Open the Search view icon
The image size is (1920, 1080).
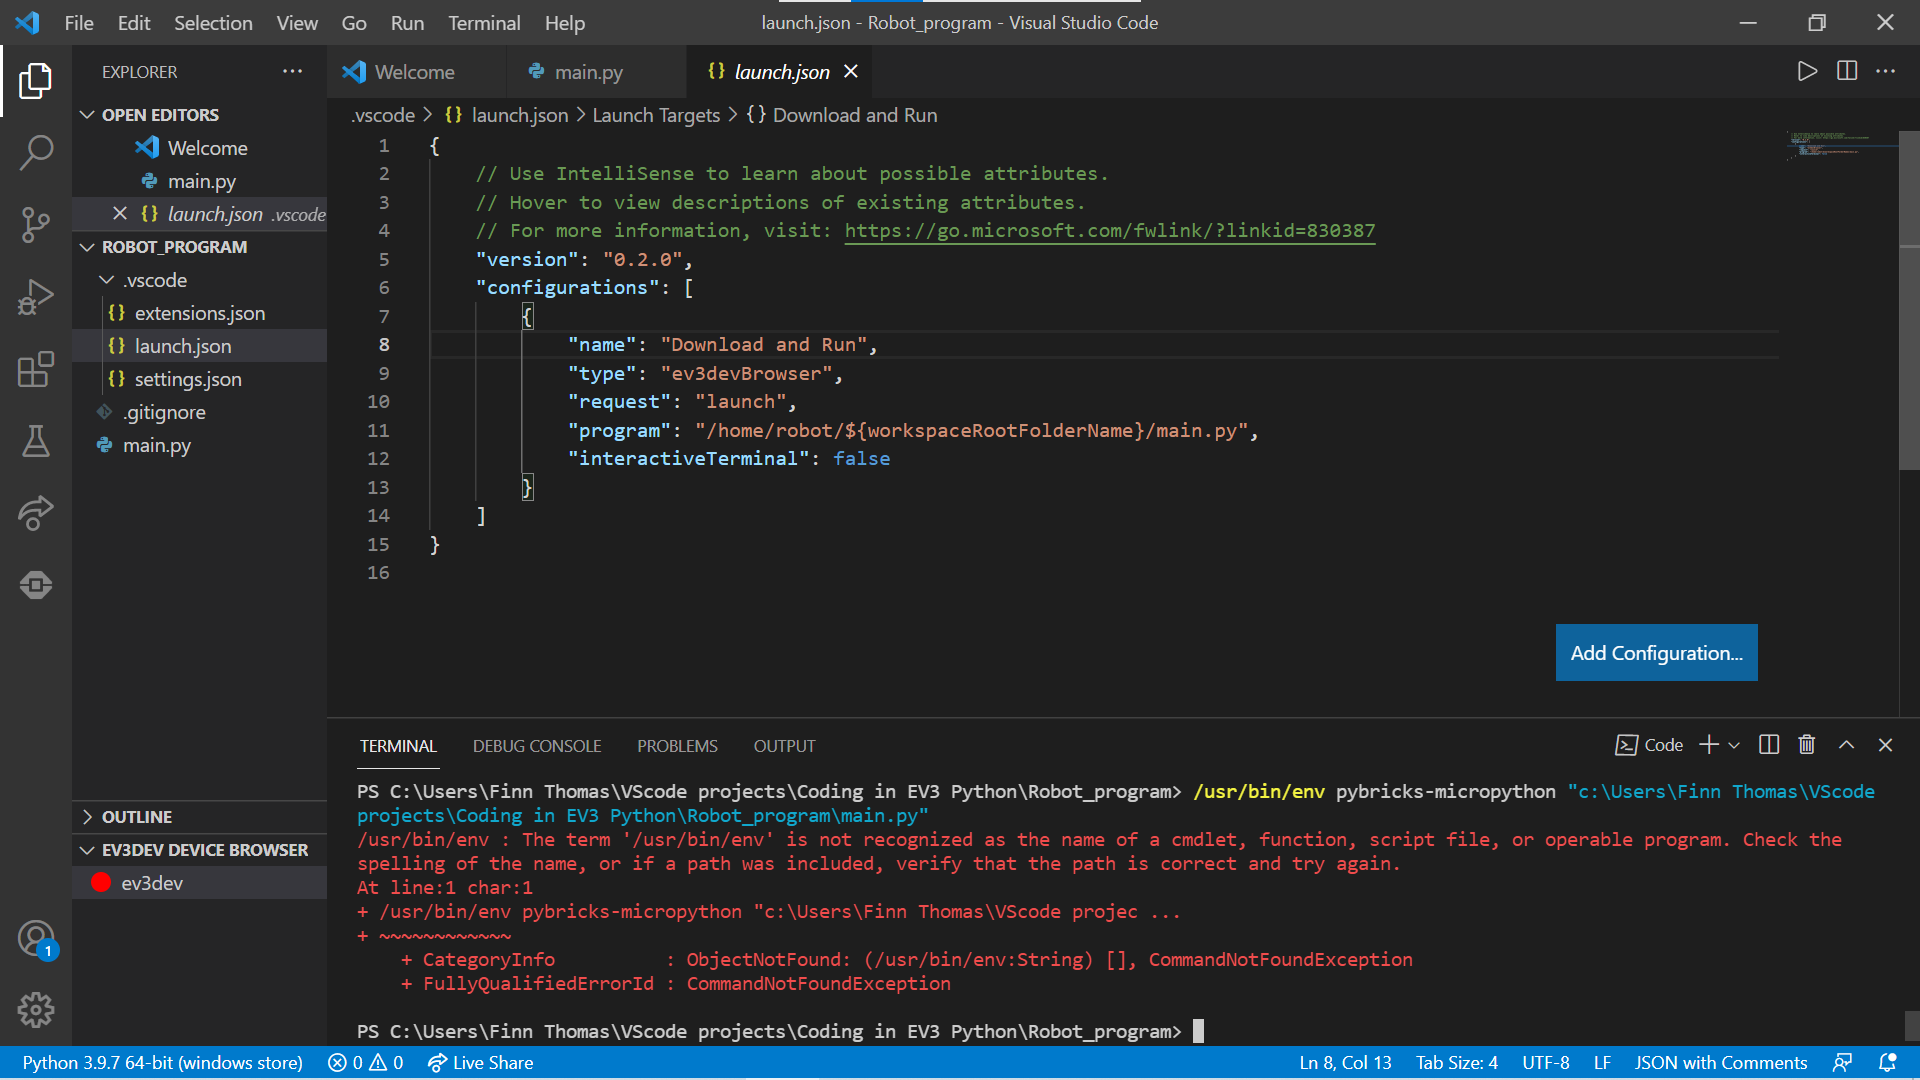[36, 153]
